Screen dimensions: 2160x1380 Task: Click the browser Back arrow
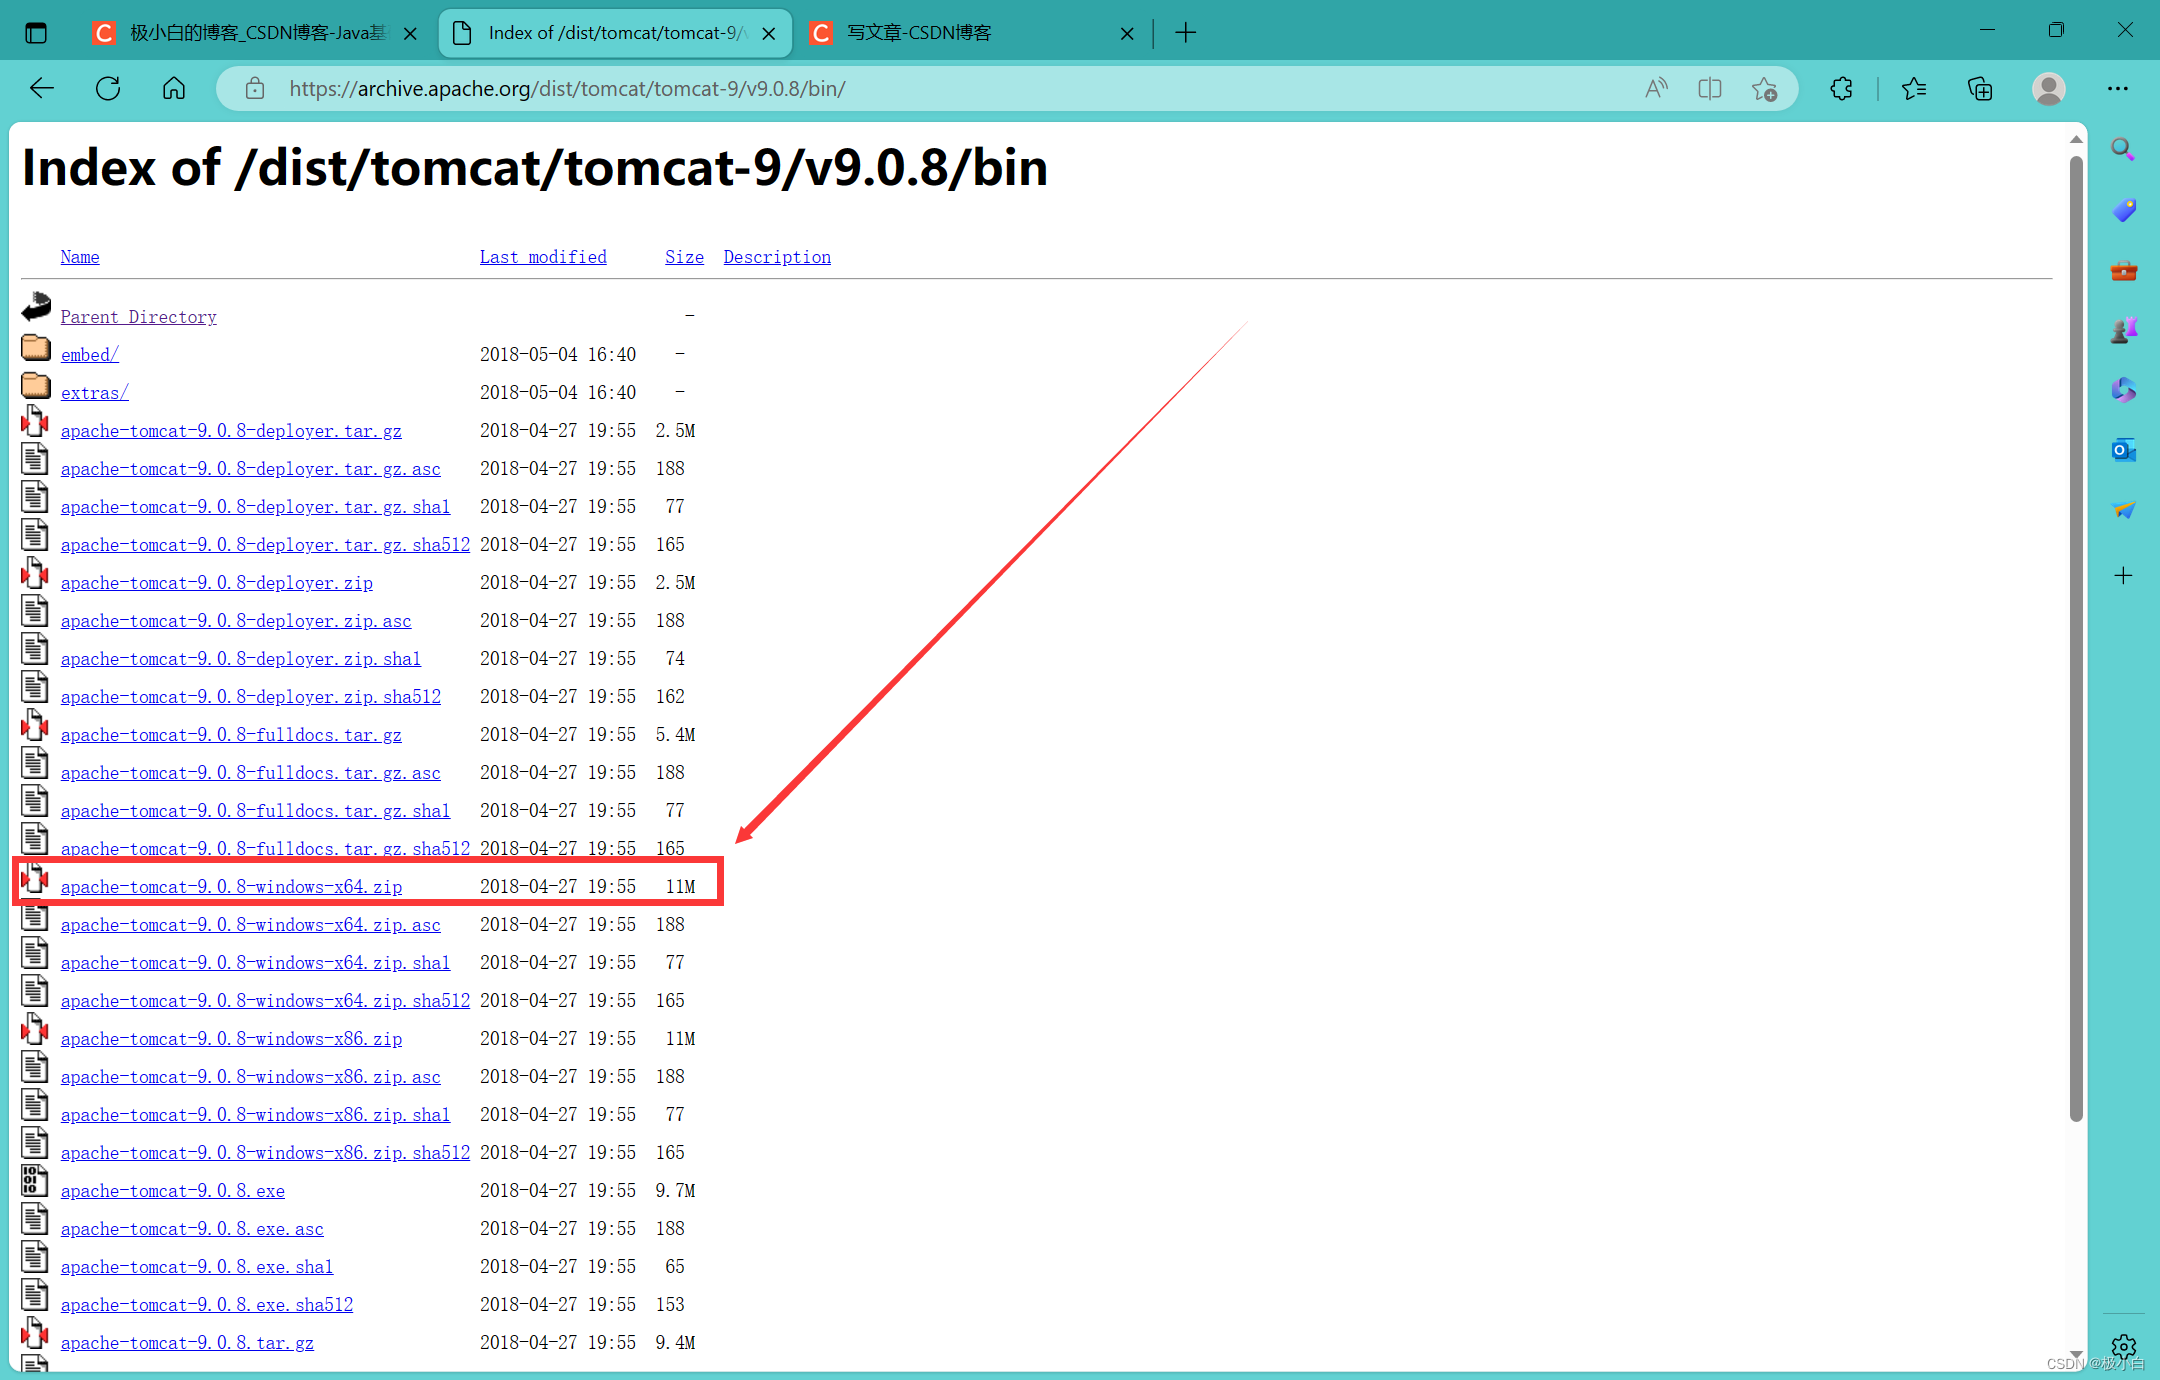pyautogui.click(x=42, y=89)
